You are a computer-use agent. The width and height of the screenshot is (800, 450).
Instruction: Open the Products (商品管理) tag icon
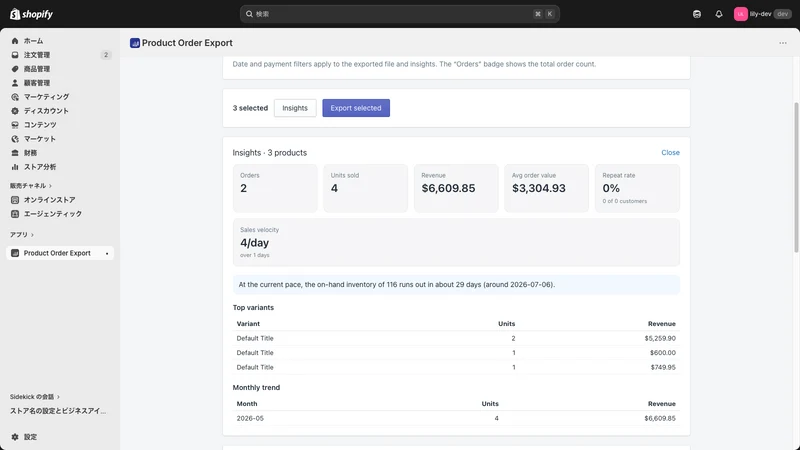tap(15, 69)
